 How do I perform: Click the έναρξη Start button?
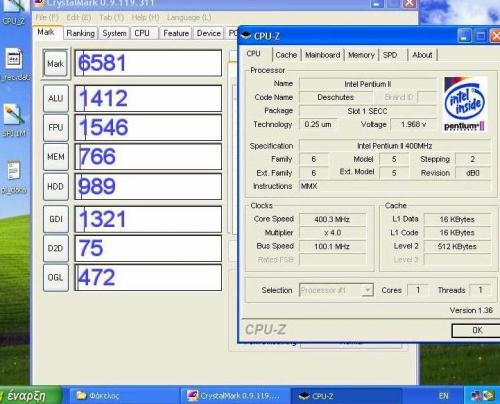(x=31, y=395)
